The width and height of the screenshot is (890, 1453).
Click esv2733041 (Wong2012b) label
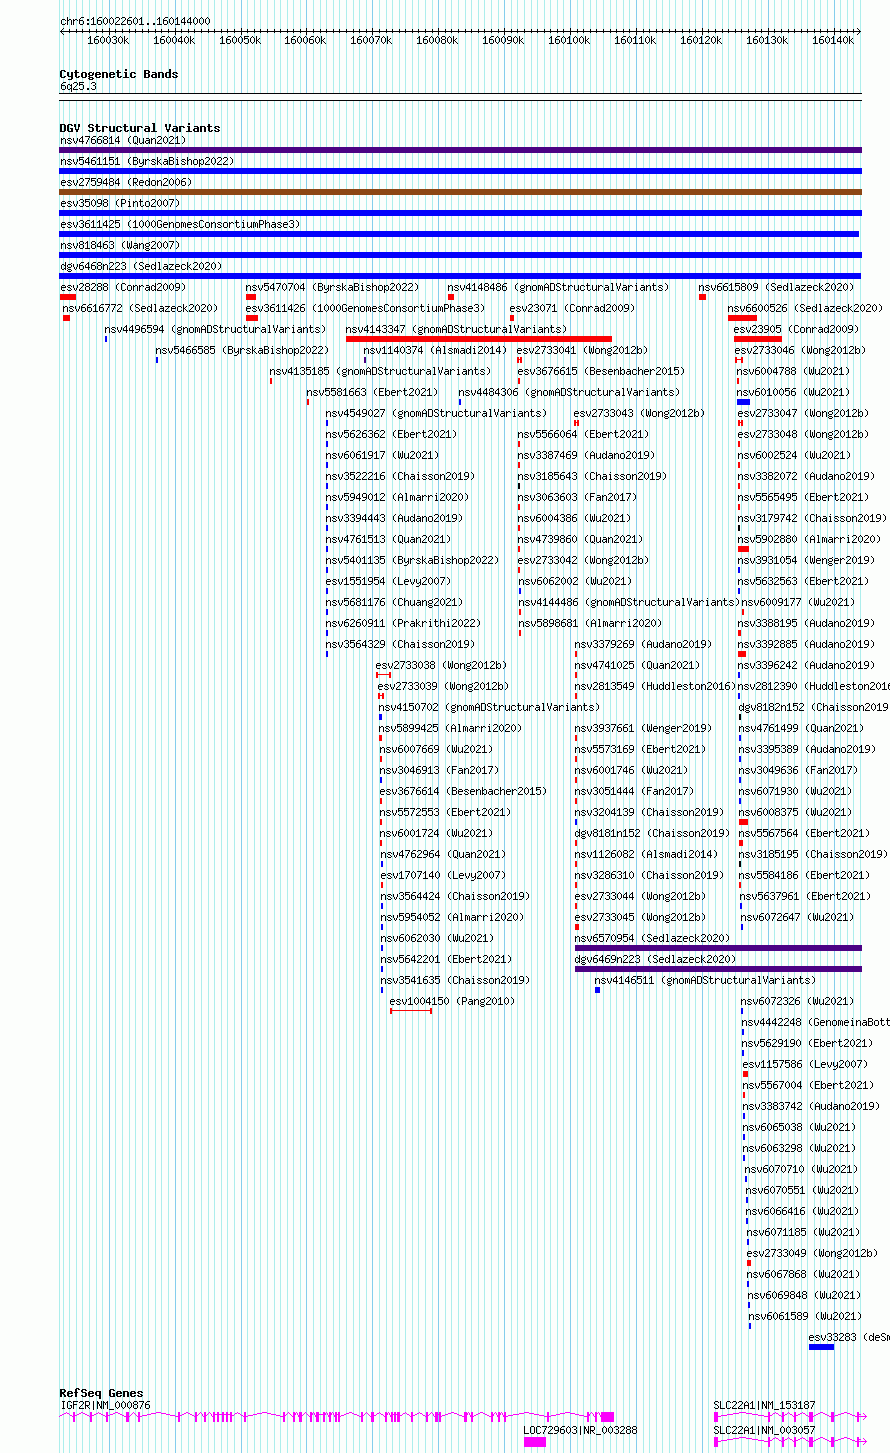(x=582, y=350)
